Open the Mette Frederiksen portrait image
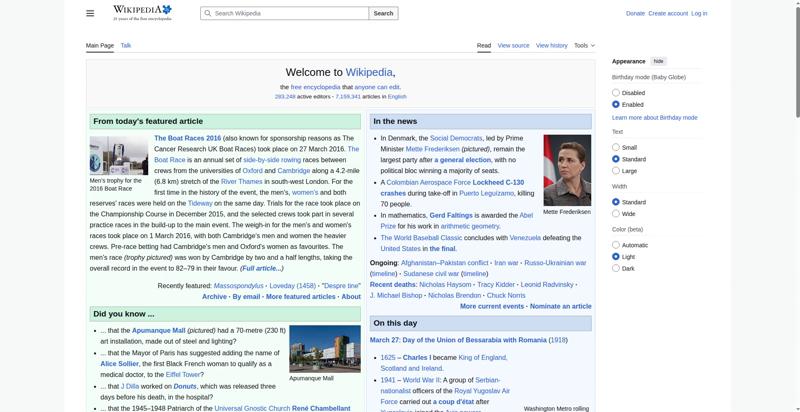800x412 pixels. click(x=567, y=170)
